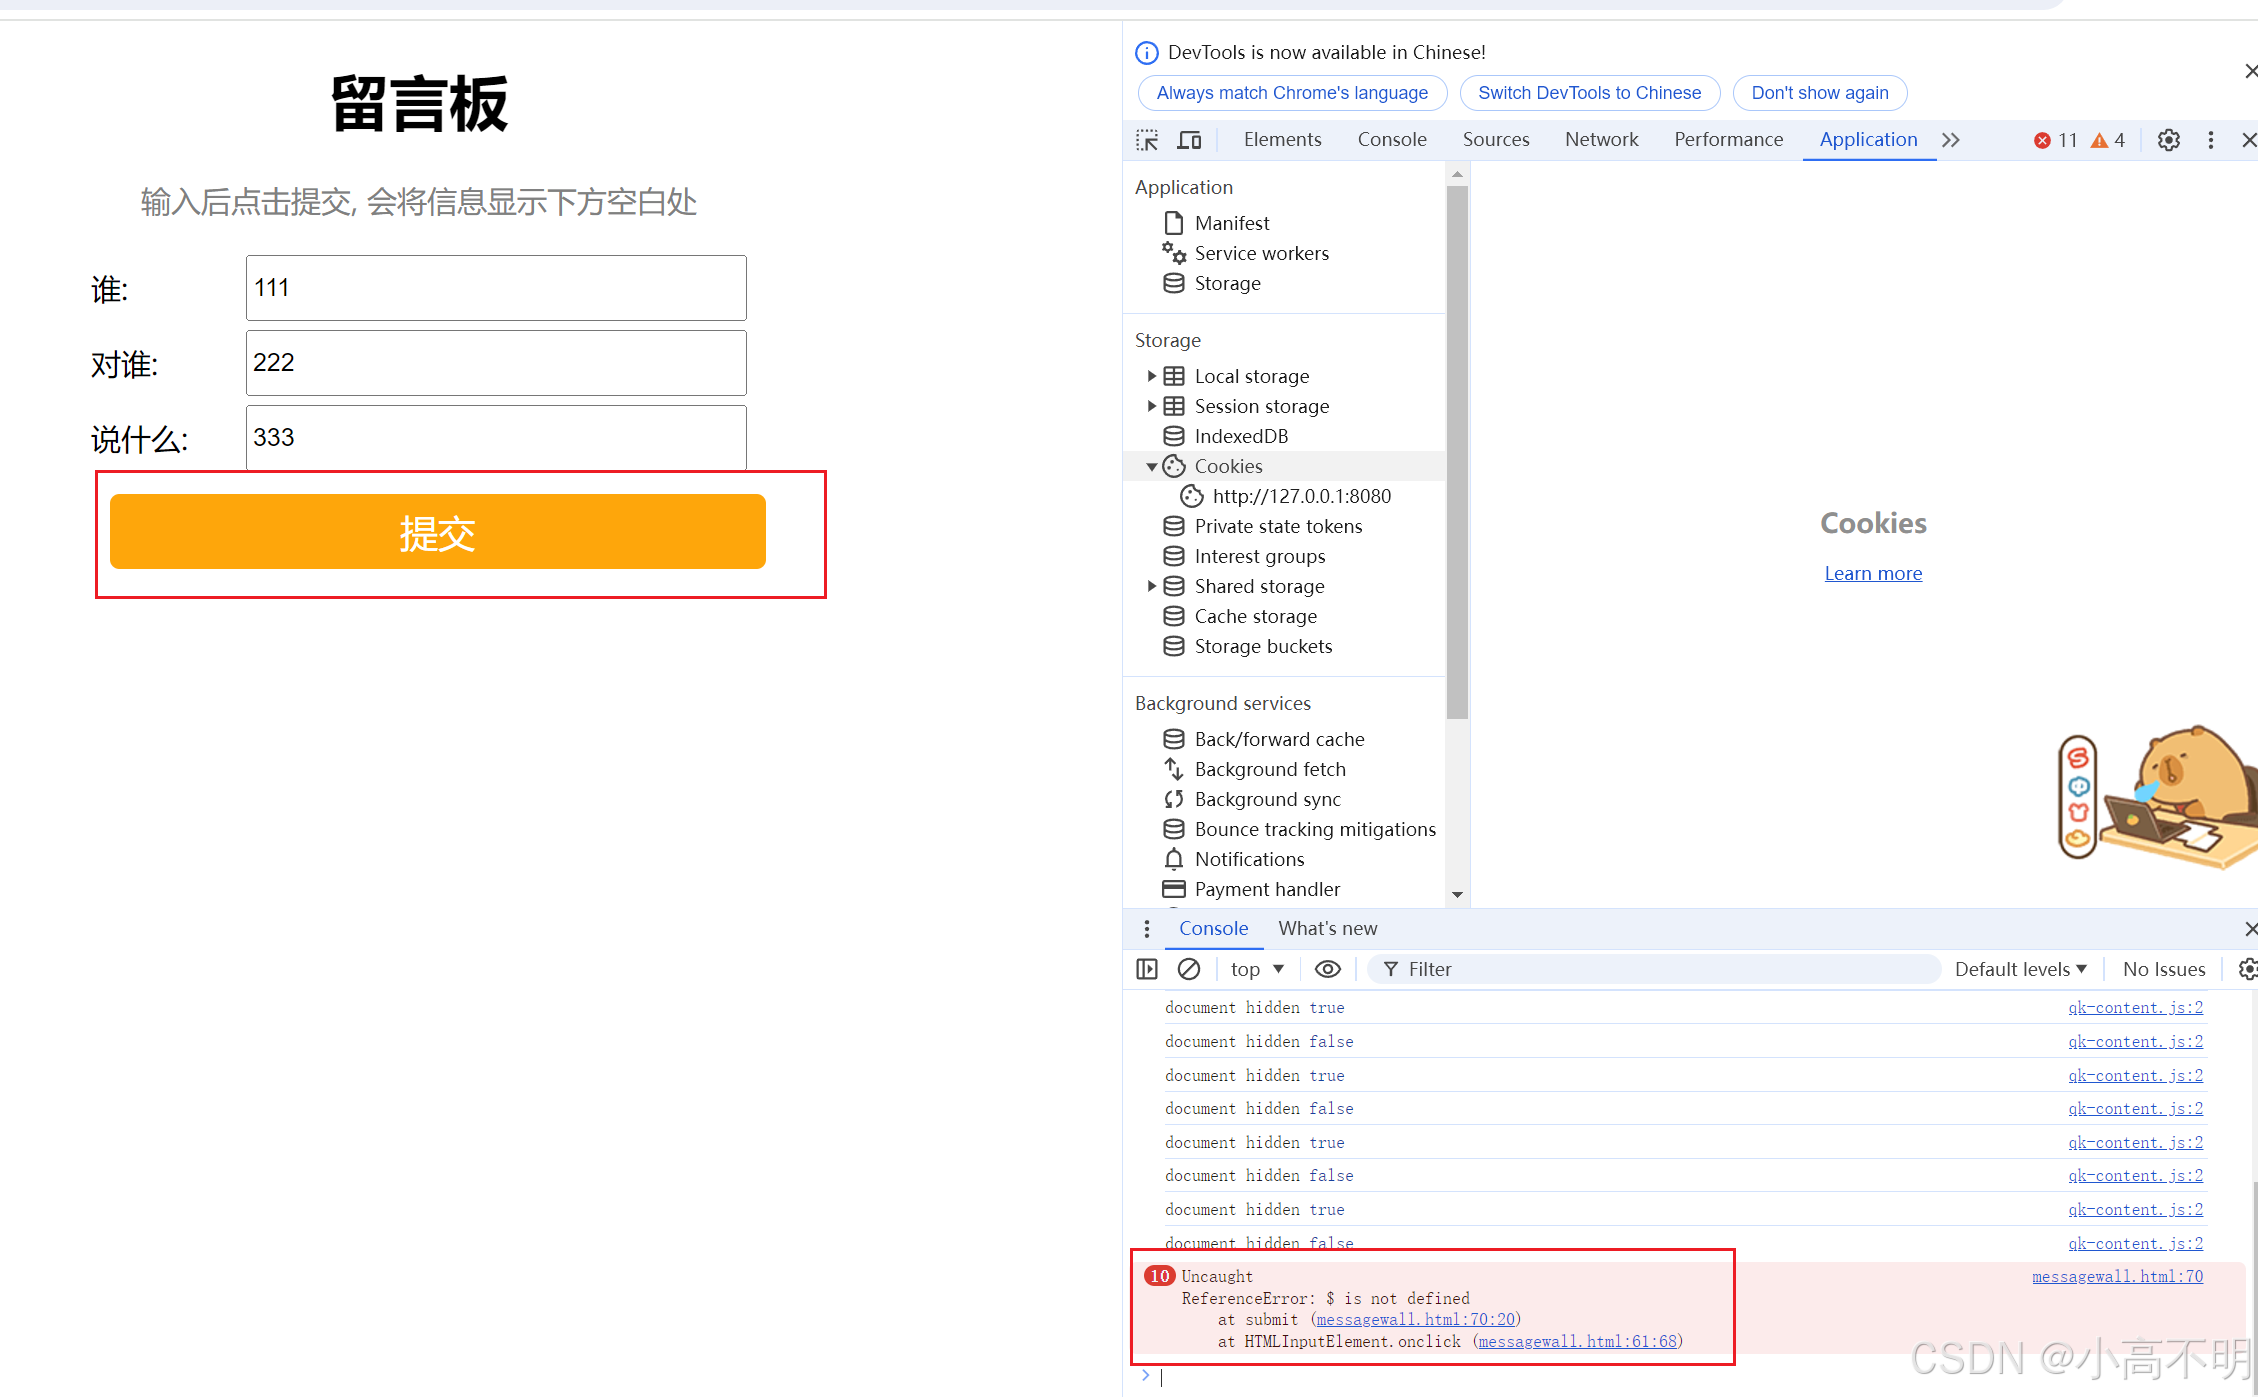
Task: Collapse the Cookies tree node
Action: 1151,466
